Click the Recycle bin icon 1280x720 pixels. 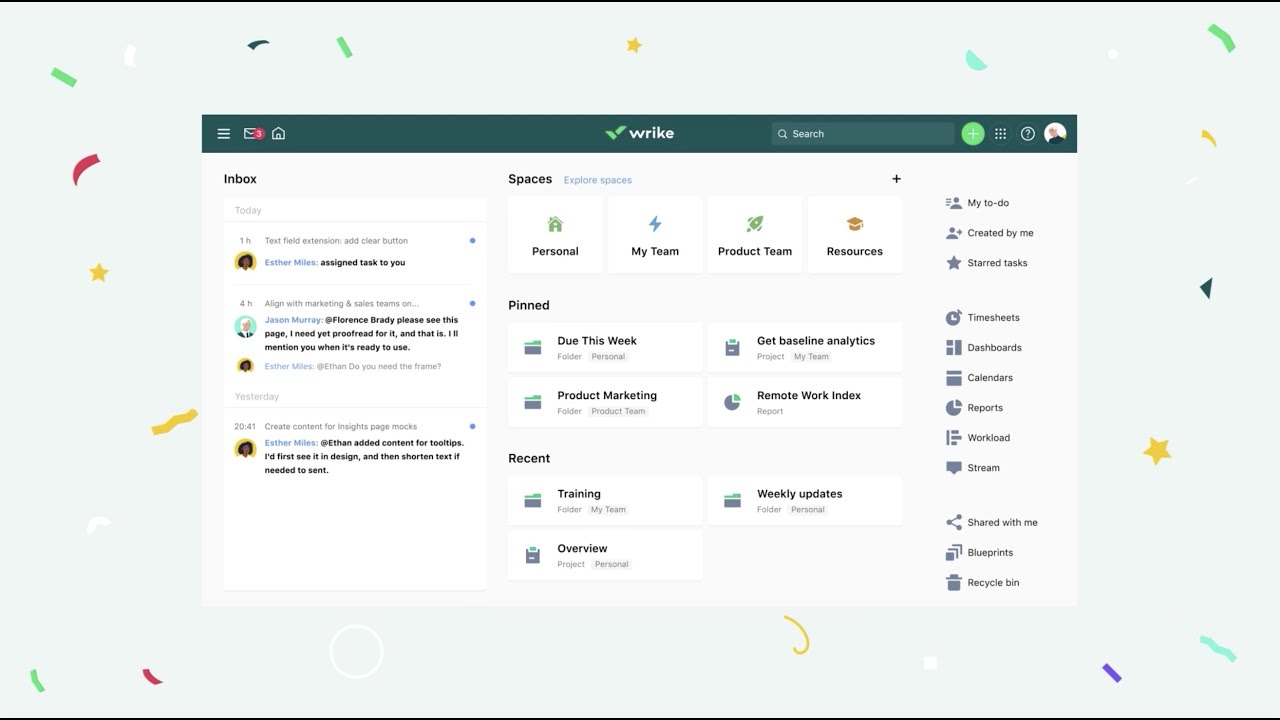click(954, 582)
